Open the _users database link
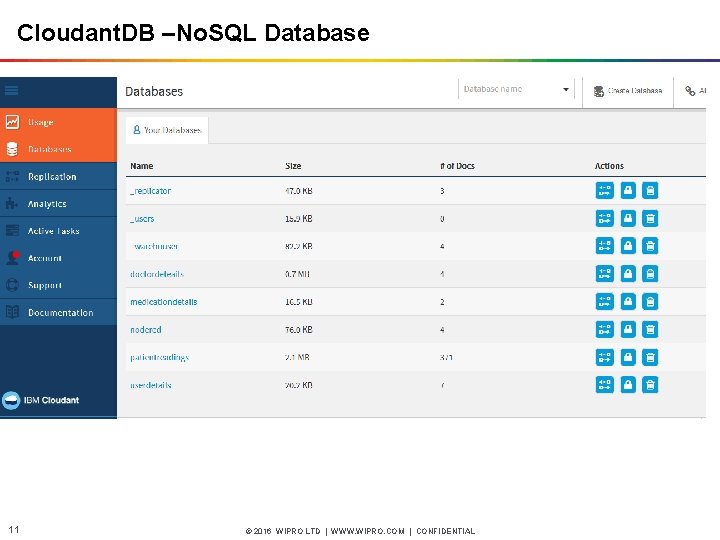The width and height of the screenshot is (720, 540). tap(142, 219)
